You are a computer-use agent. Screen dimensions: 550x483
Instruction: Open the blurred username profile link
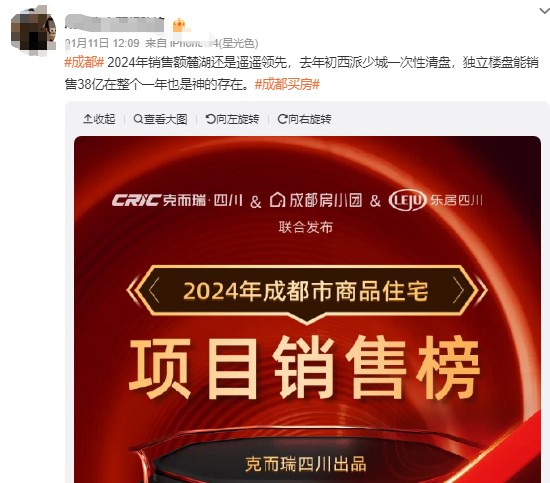point(114,24)
